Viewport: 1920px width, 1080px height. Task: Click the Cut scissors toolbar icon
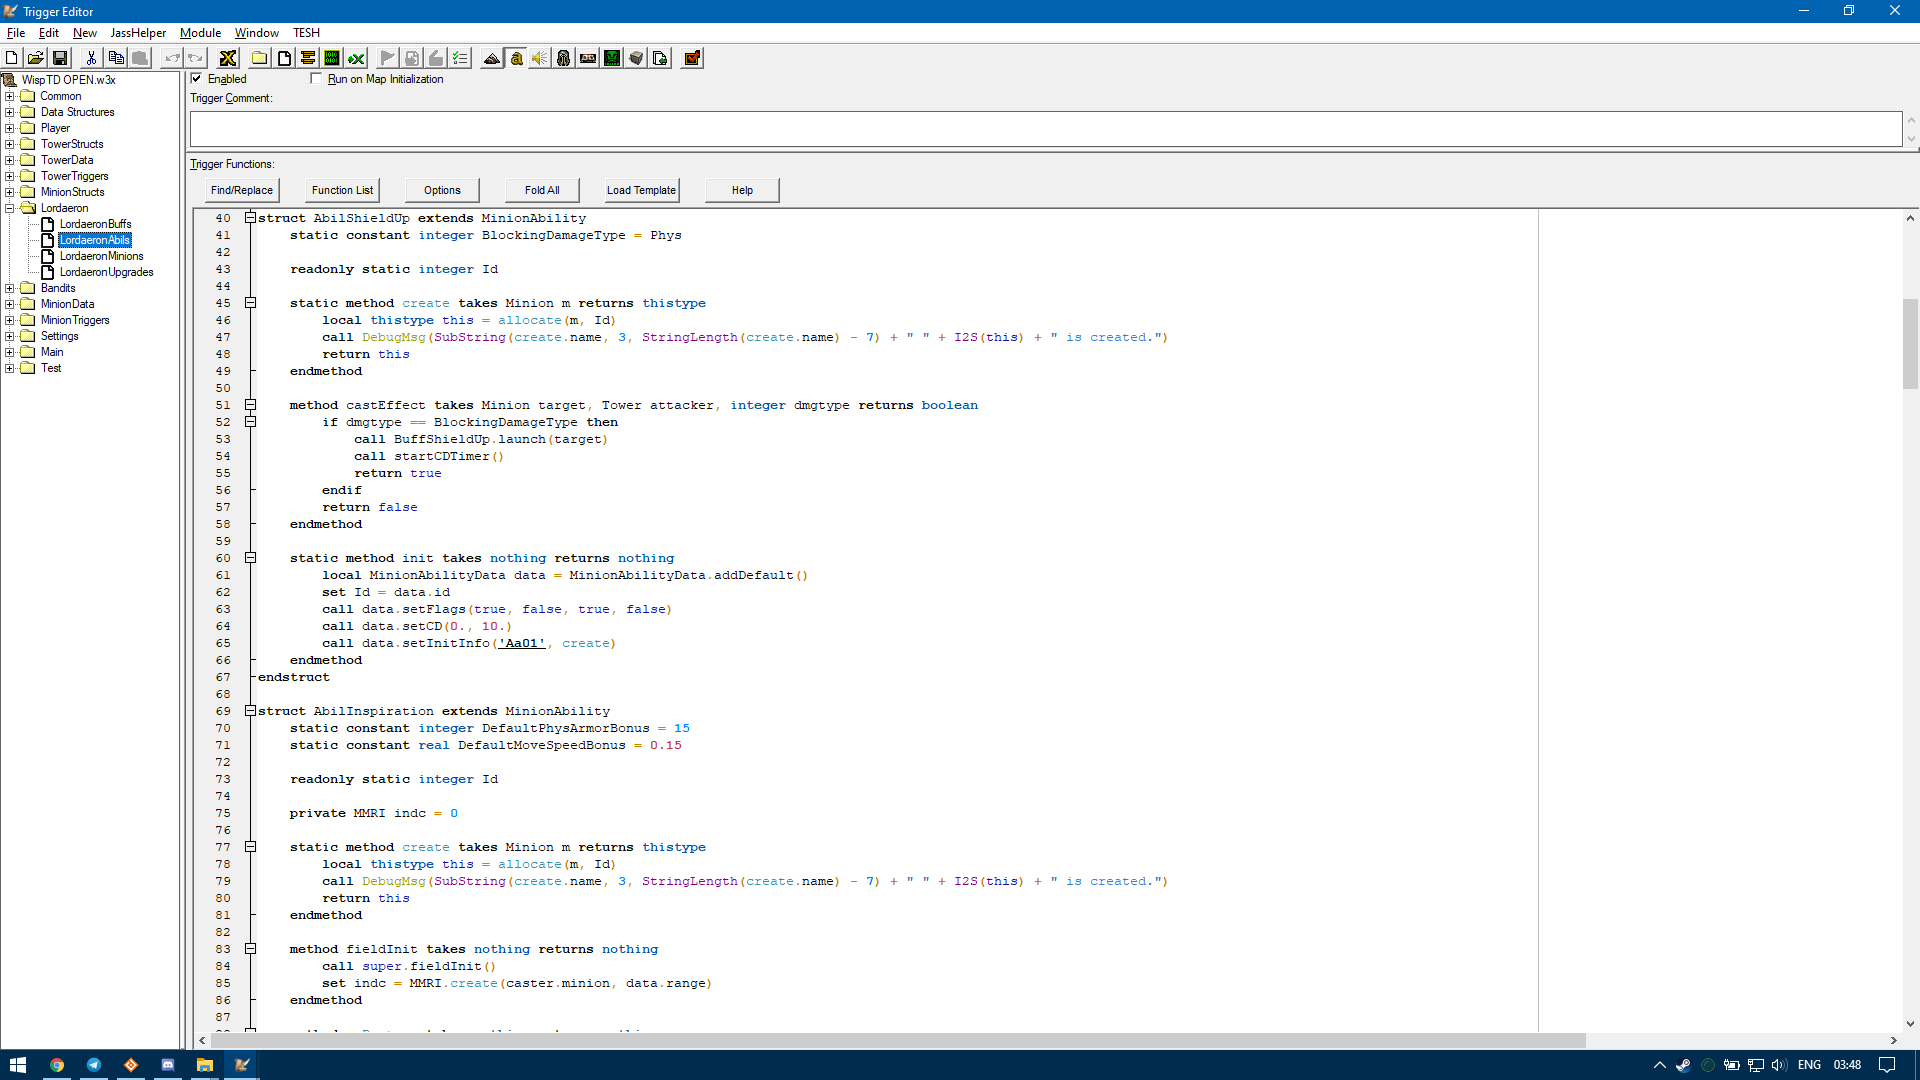coord(91,58)
